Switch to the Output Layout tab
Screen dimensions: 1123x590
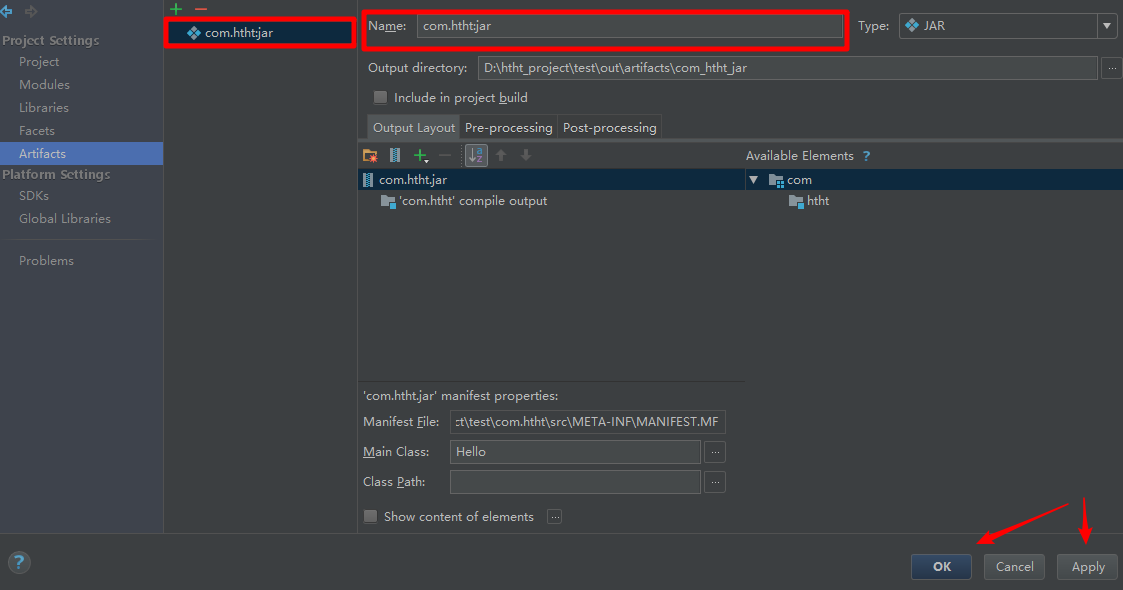click(413, 127)
